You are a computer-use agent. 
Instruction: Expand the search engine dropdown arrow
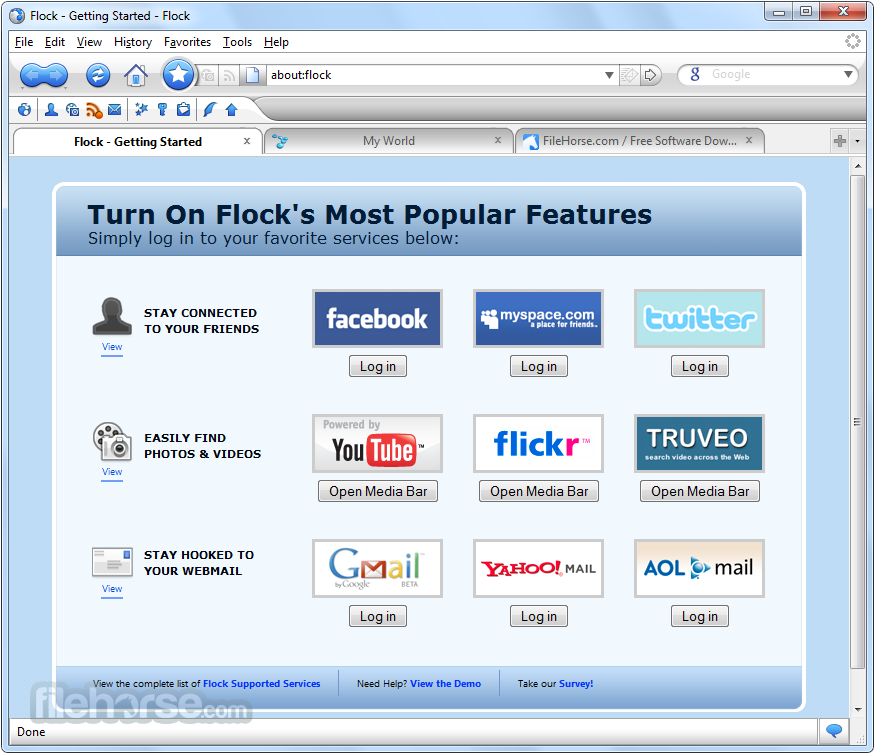tap(848, 74)
